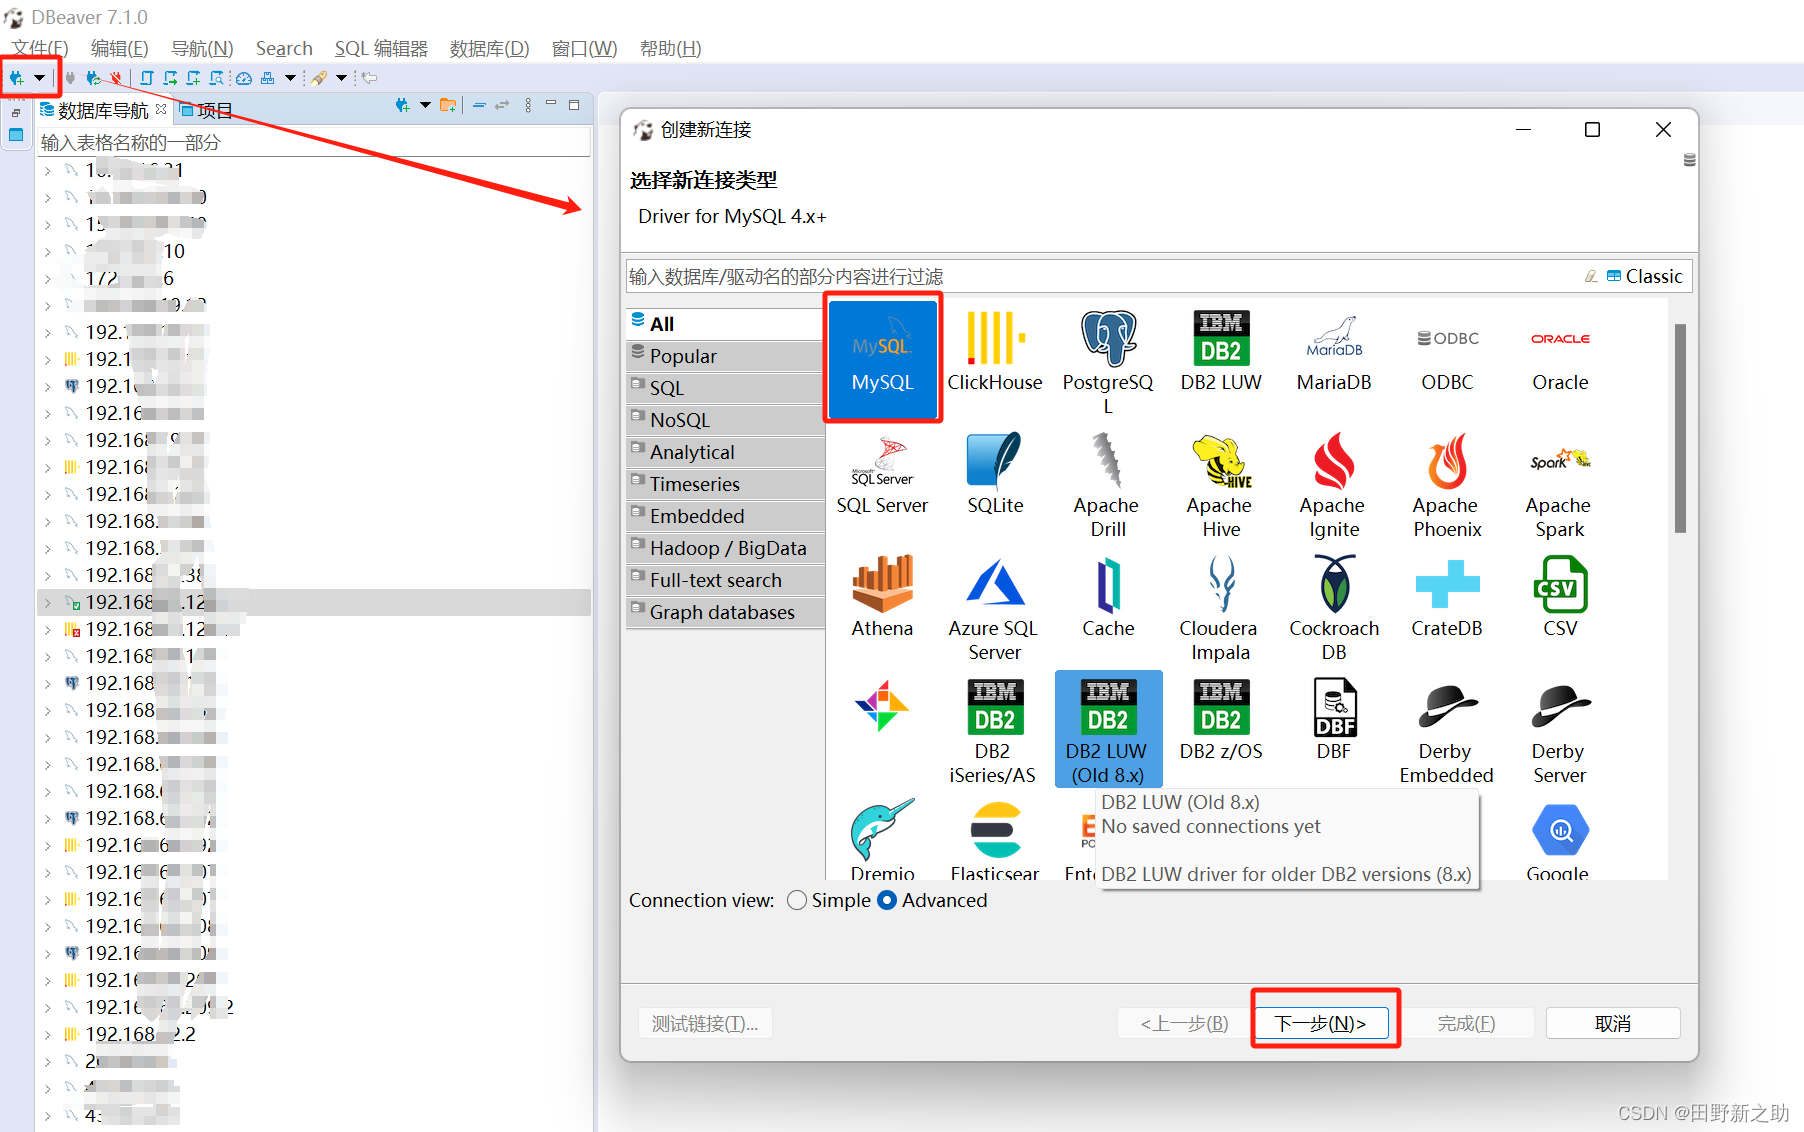
Task: Filter drivers by Full-text search category
Action: click(x=726, y=580)
